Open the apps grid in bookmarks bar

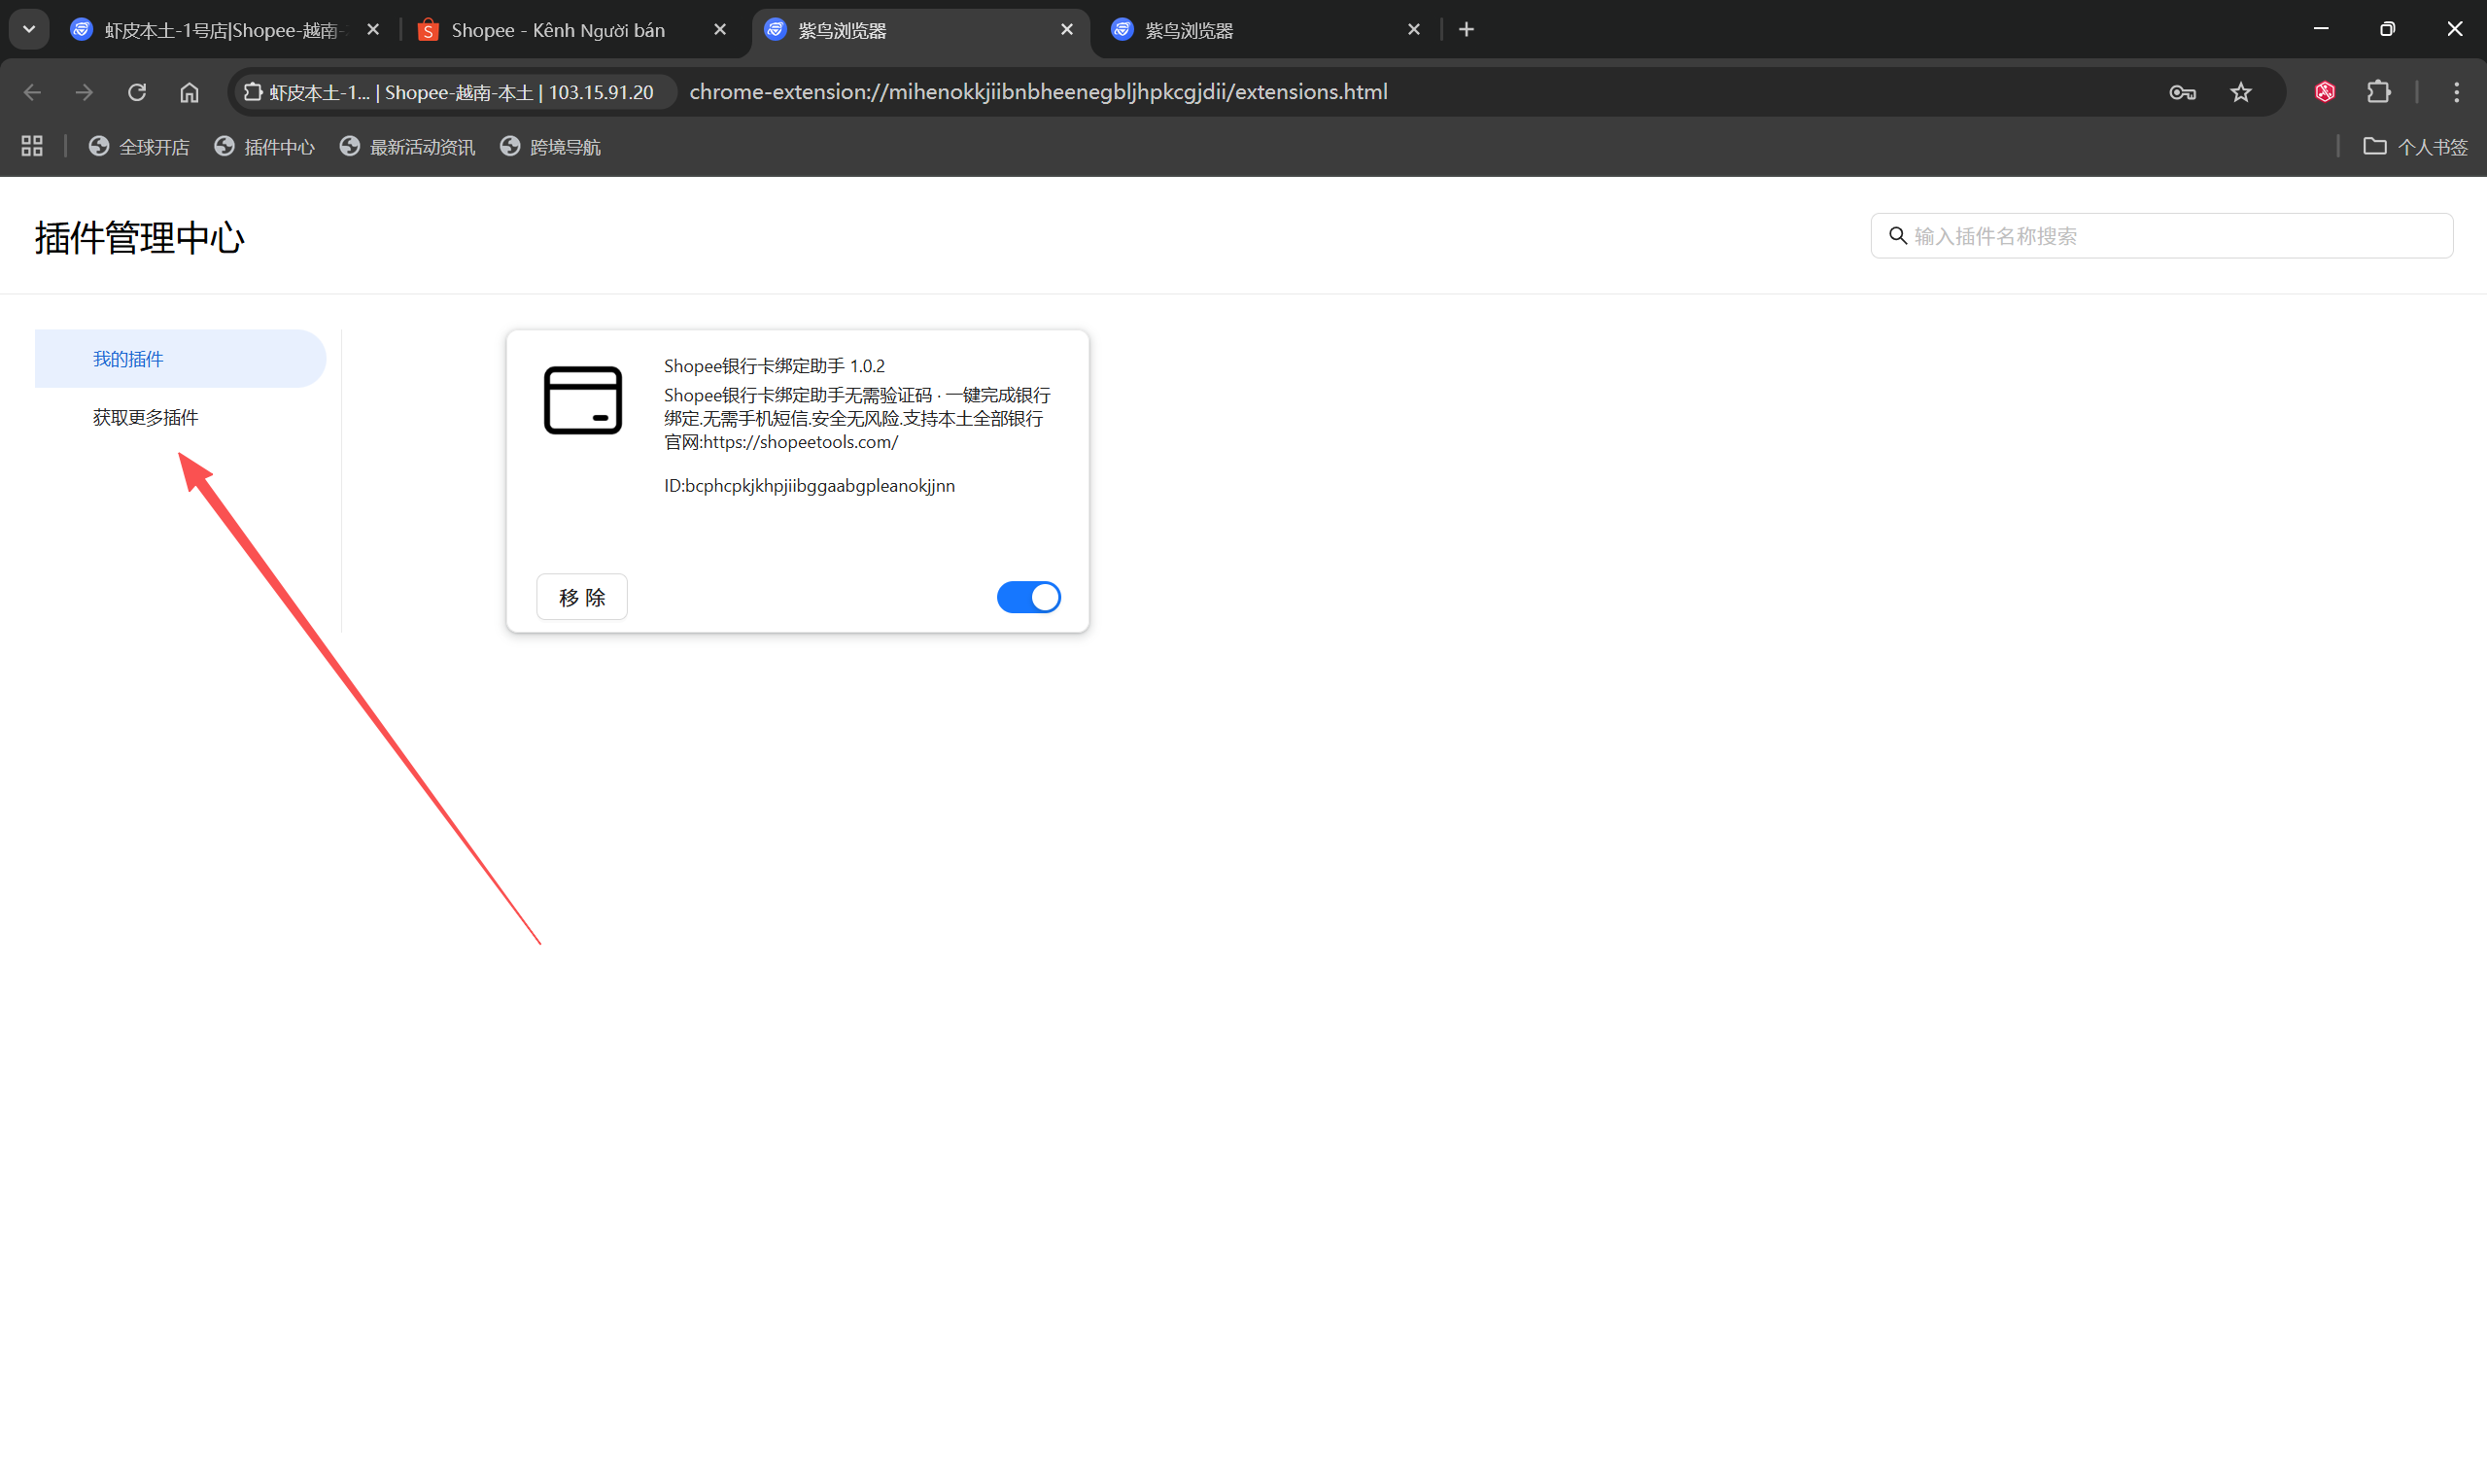click(32, 146)
